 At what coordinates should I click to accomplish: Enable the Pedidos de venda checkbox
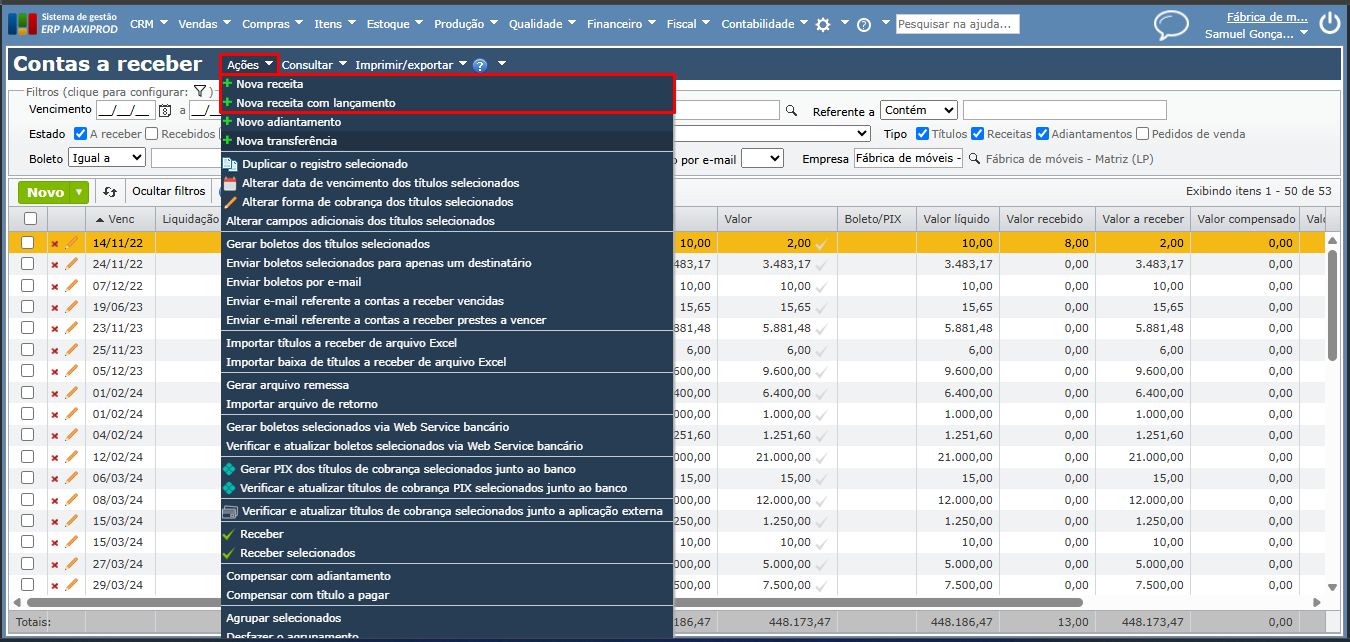[x=1143, y=134]
